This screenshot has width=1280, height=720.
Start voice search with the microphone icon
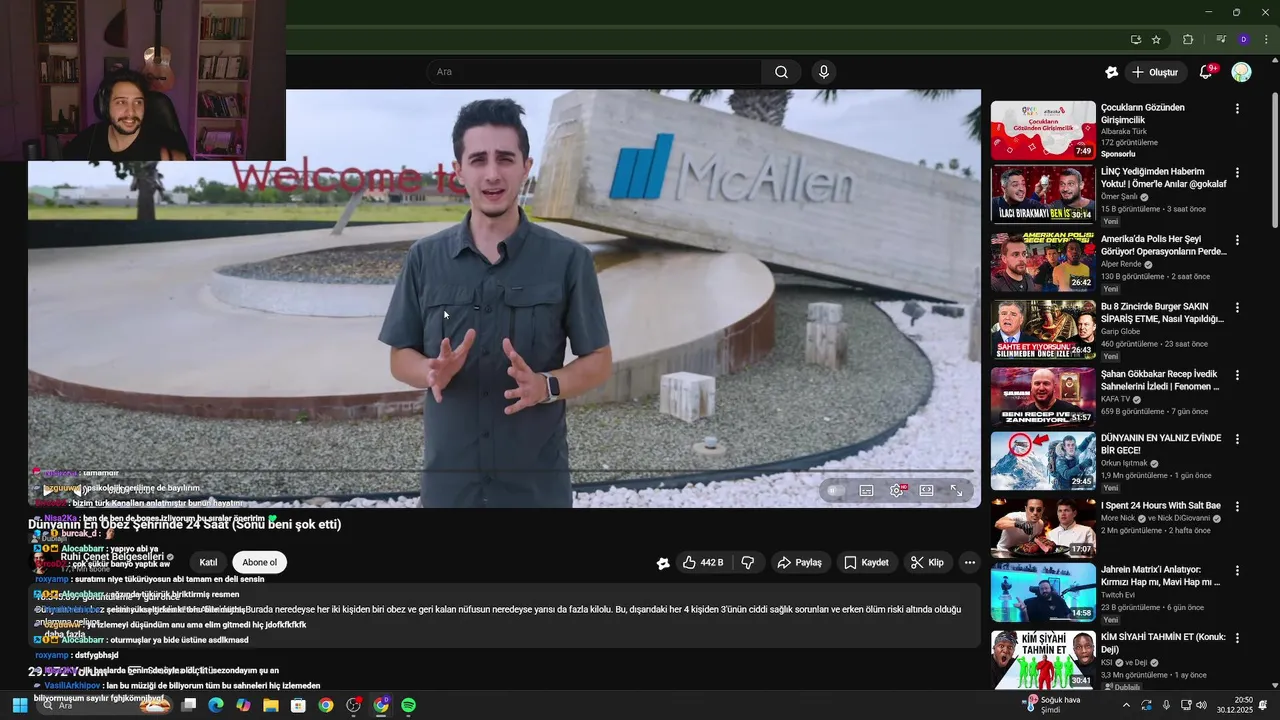824,72
